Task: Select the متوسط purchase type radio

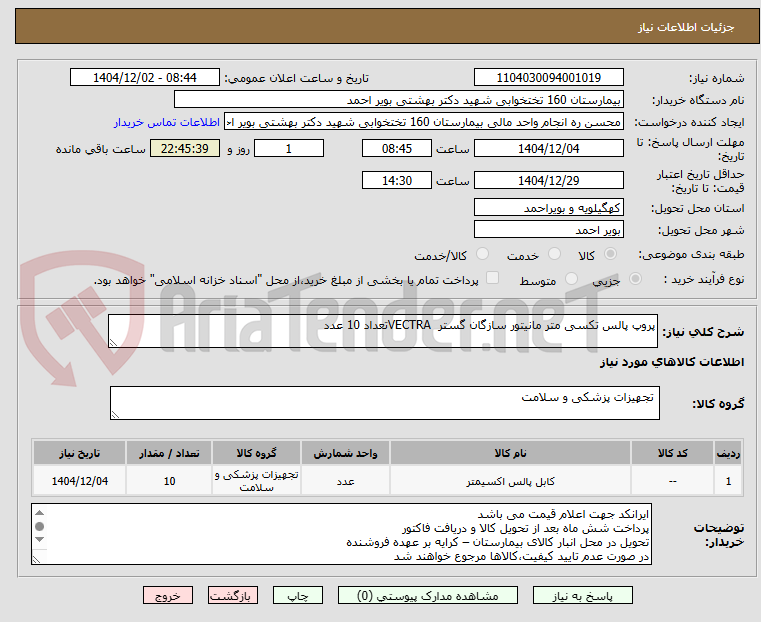Action: point(572,278)
